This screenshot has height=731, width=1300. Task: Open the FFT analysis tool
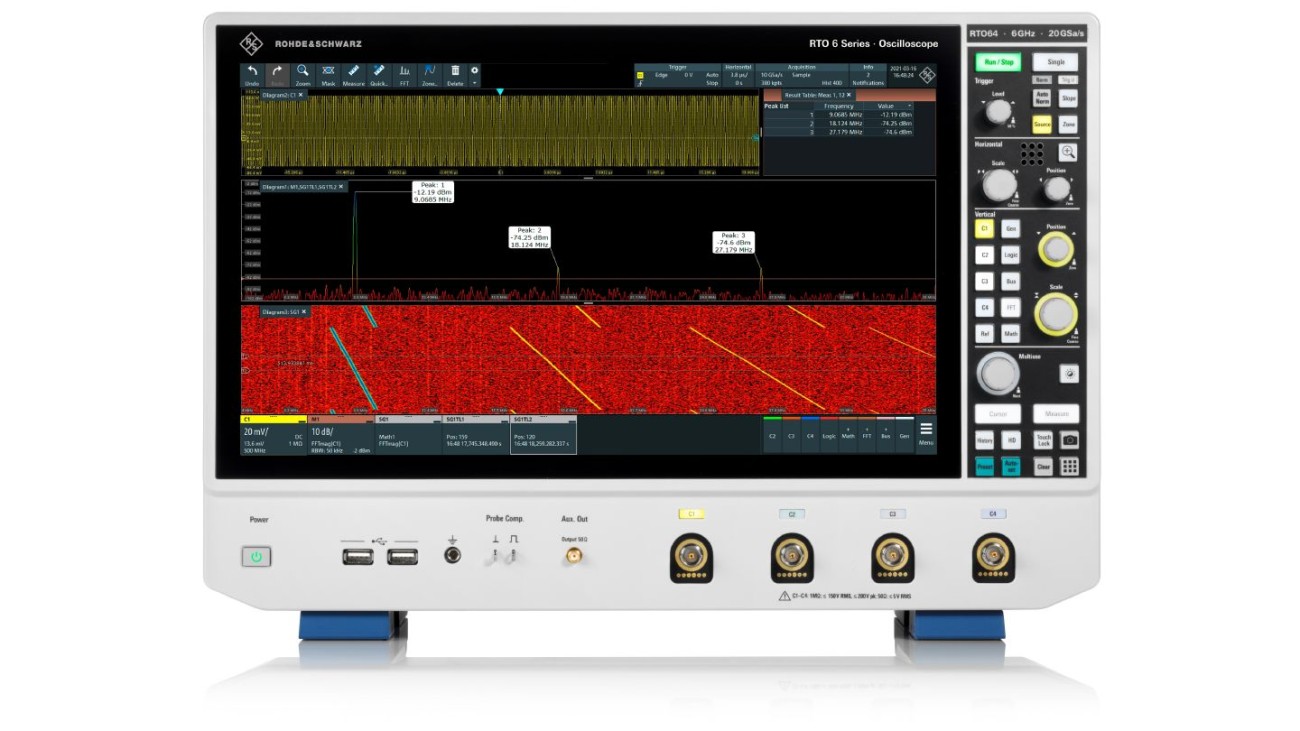(403, 70)
